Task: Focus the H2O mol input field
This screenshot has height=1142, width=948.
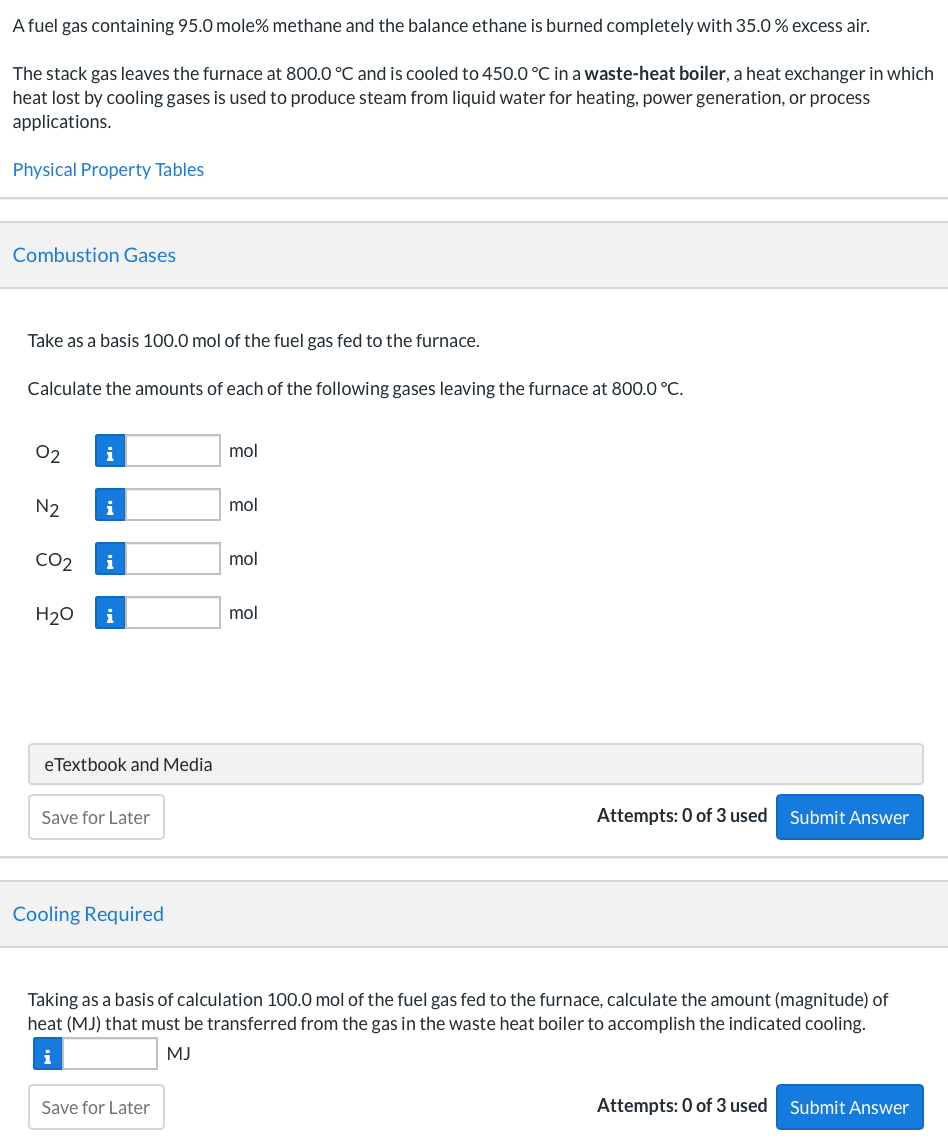Action: click(x=173, y=613)
